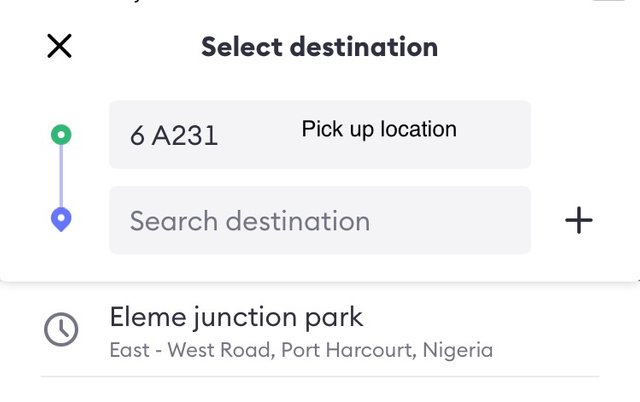The height and width of the screenshot is (402, 640).
Task: Click the Search destination placeholder text
Action: click(250, 221)
